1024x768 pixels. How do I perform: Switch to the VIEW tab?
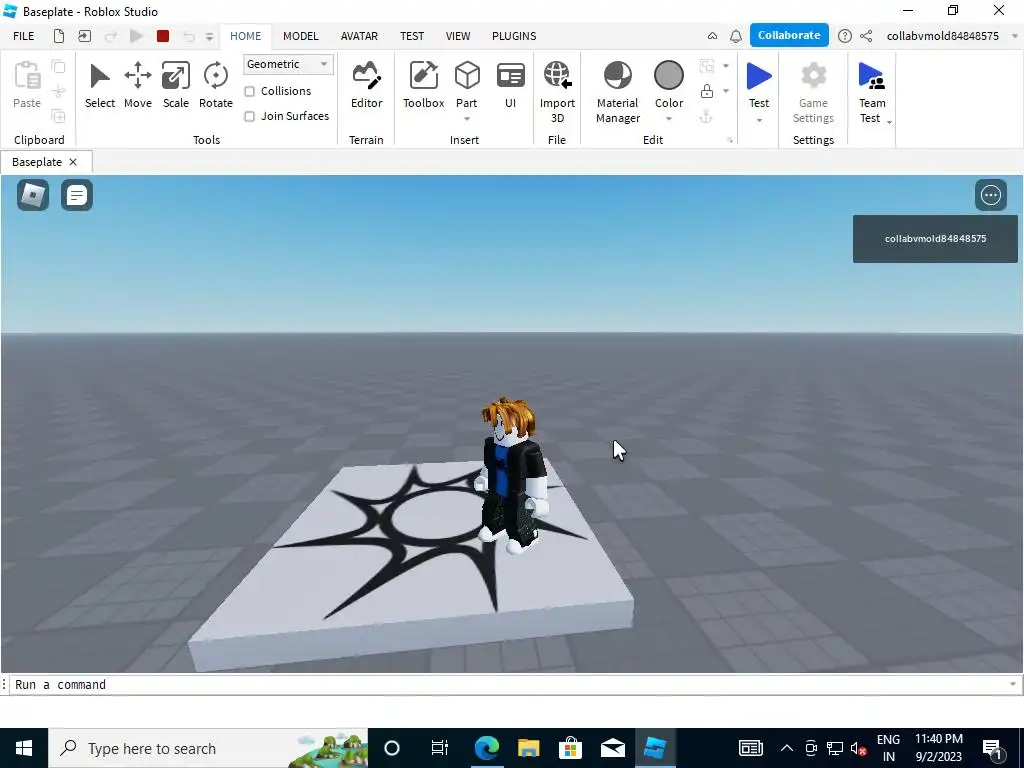(x=458, y=36)
